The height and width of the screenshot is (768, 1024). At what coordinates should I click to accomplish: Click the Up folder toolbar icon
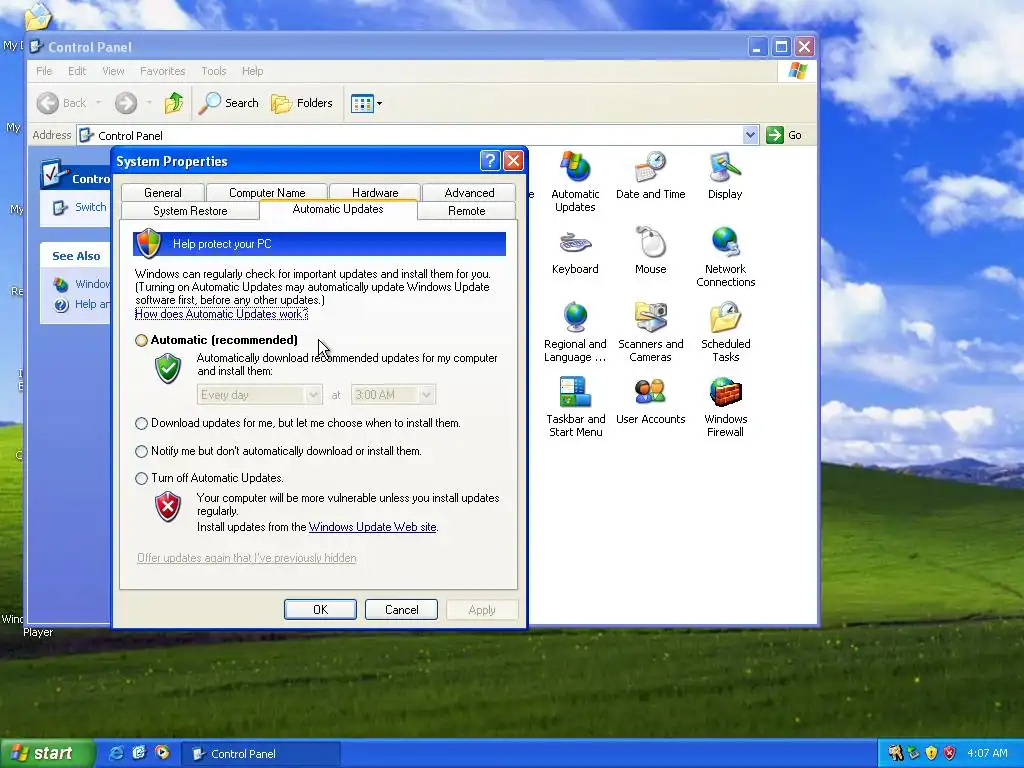(x=174, y=103)
